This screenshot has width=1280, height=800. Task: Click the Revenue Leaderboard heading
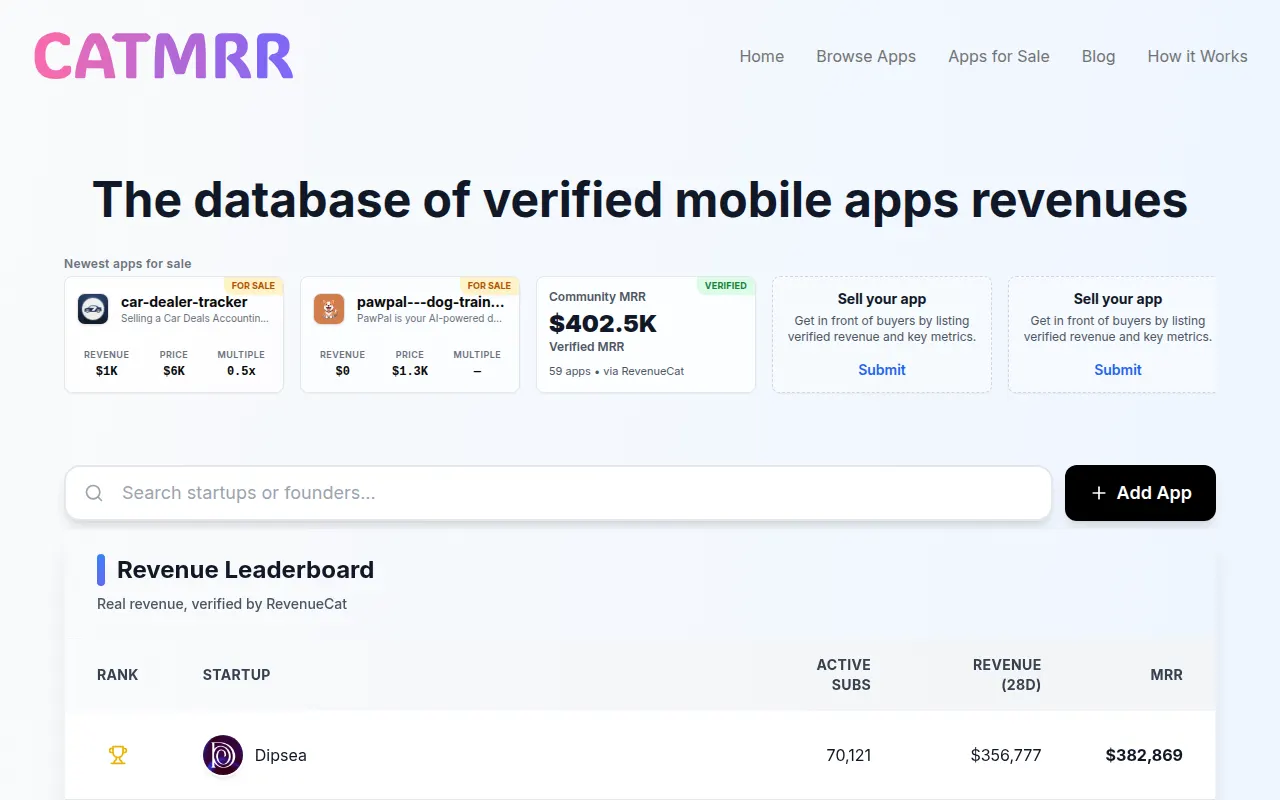click(245, 570)
